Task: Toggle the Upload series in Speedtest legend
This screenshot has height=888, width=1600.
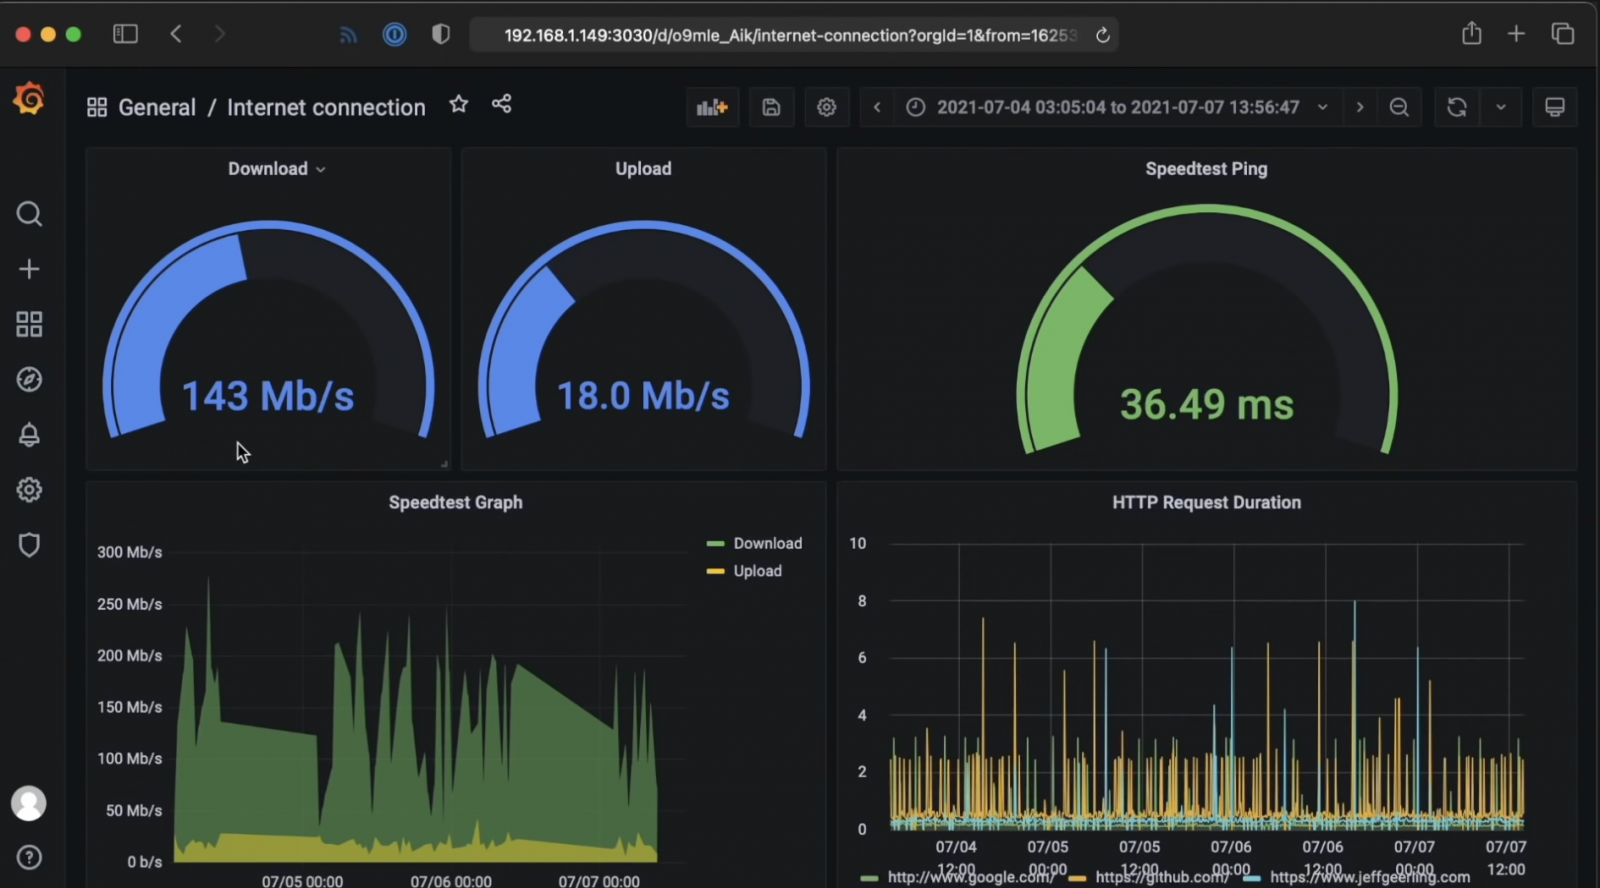Action: point(757,571)
